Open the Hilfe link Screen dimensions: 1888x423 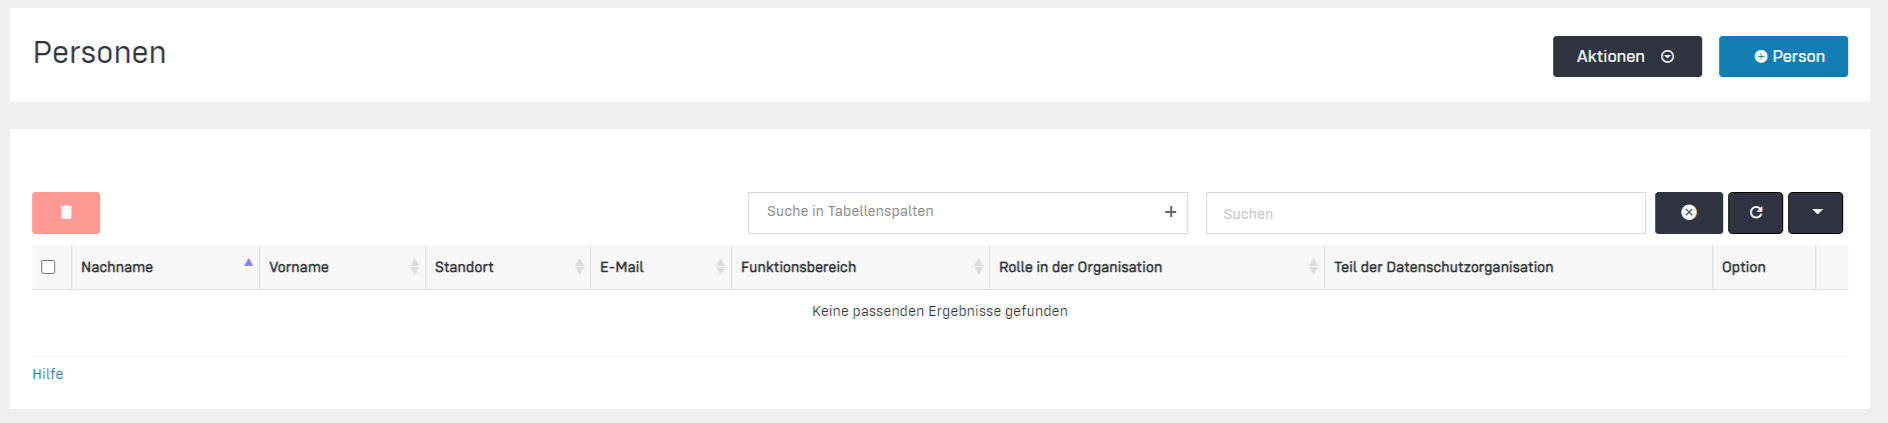pos(48,374)
